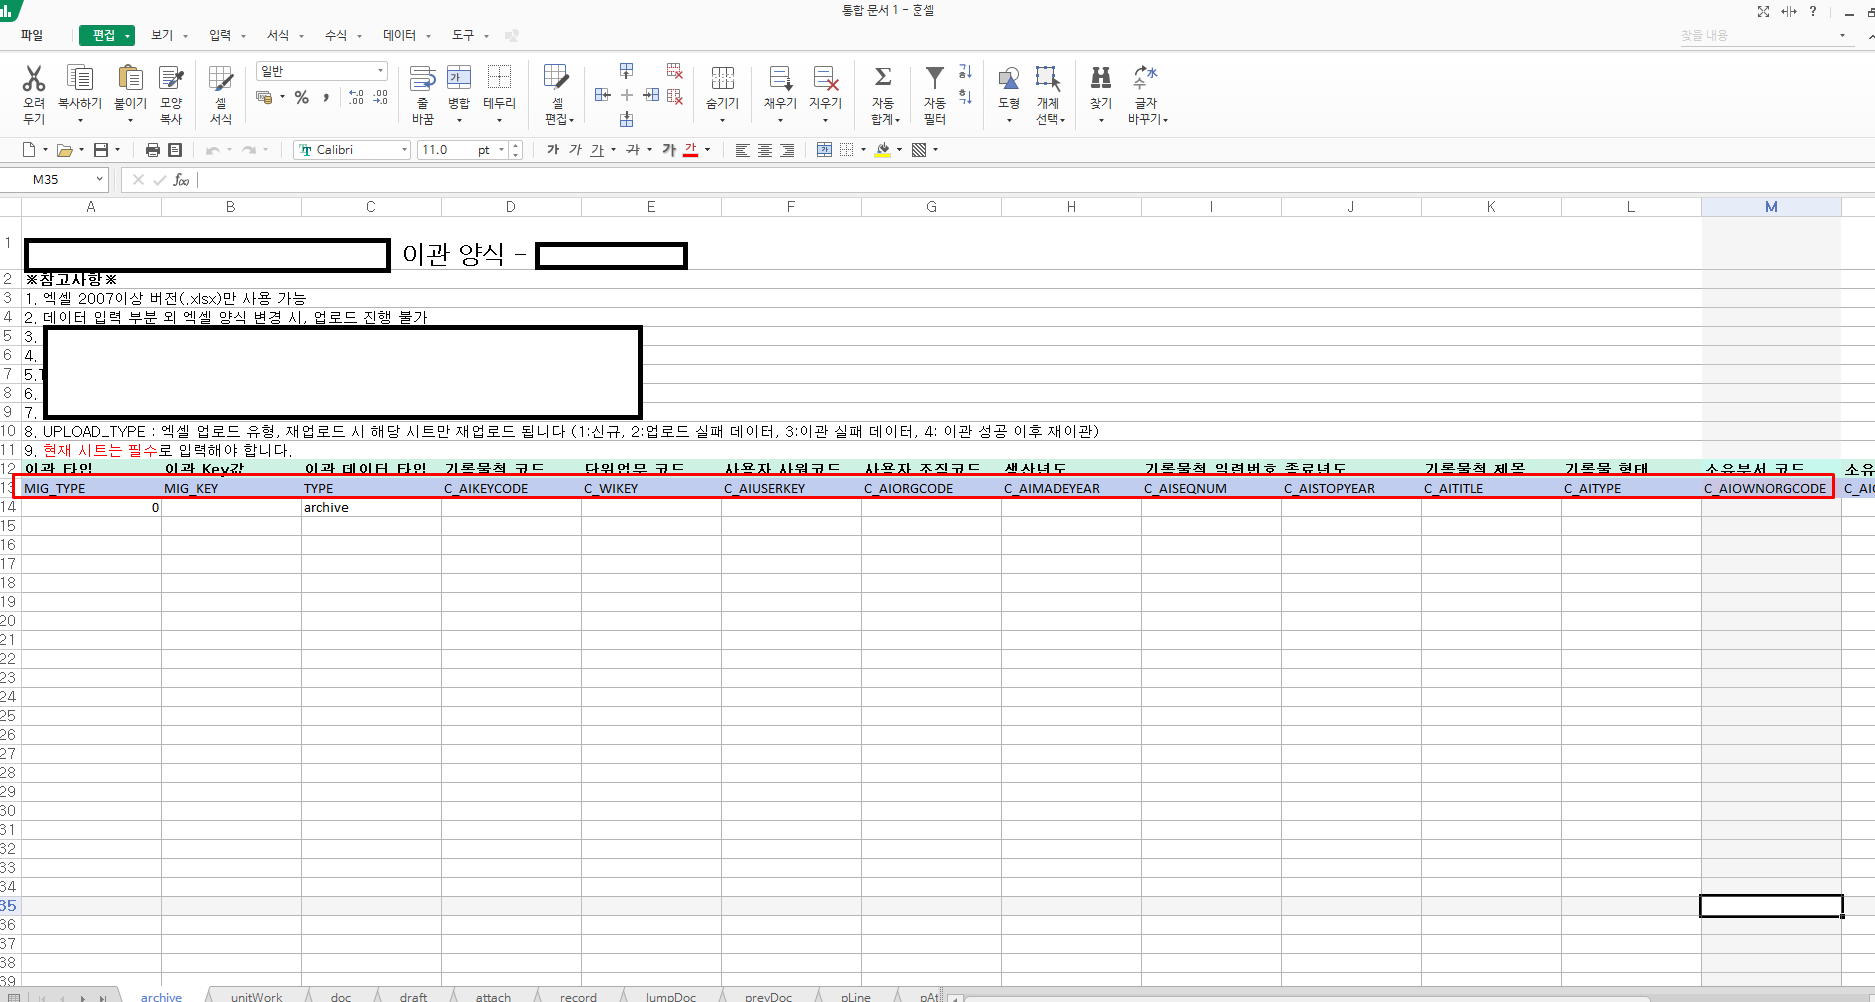This screenshot has height=1002, width=1875.
Task: Toggle align left
Action: pos(742,150)
